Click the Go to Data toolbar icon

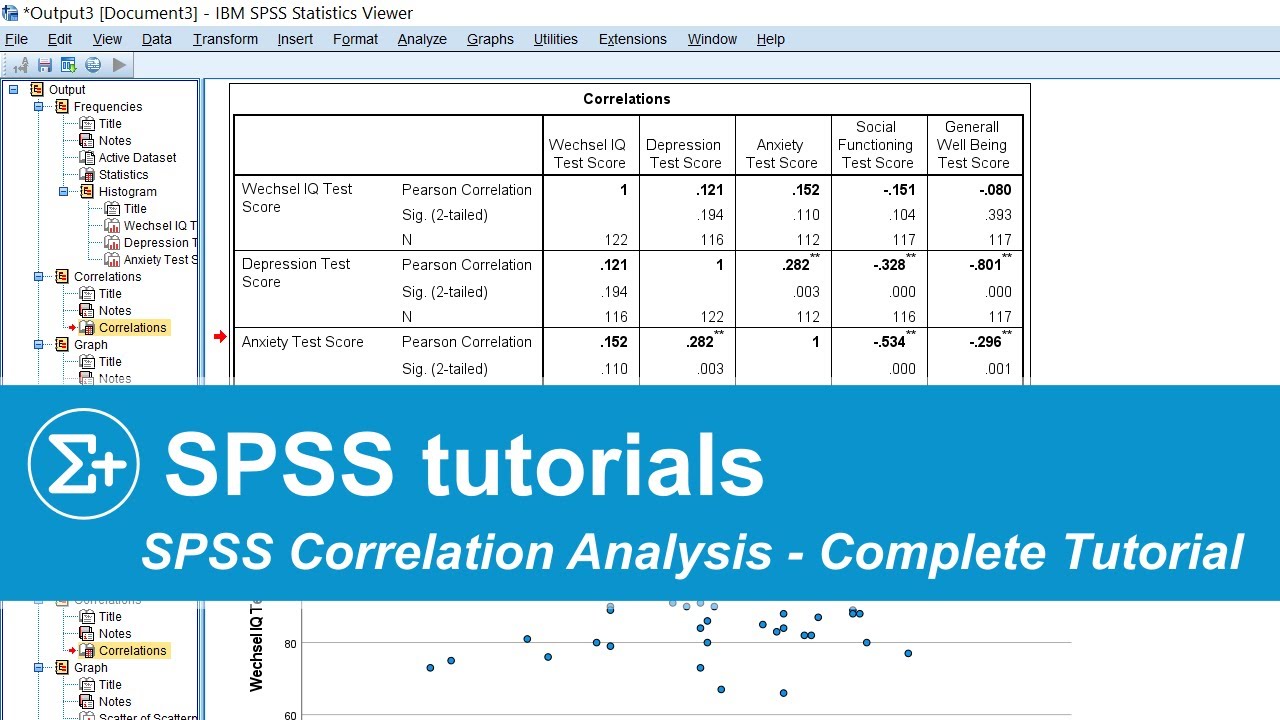pyautogui.click(x=69, y=65)
